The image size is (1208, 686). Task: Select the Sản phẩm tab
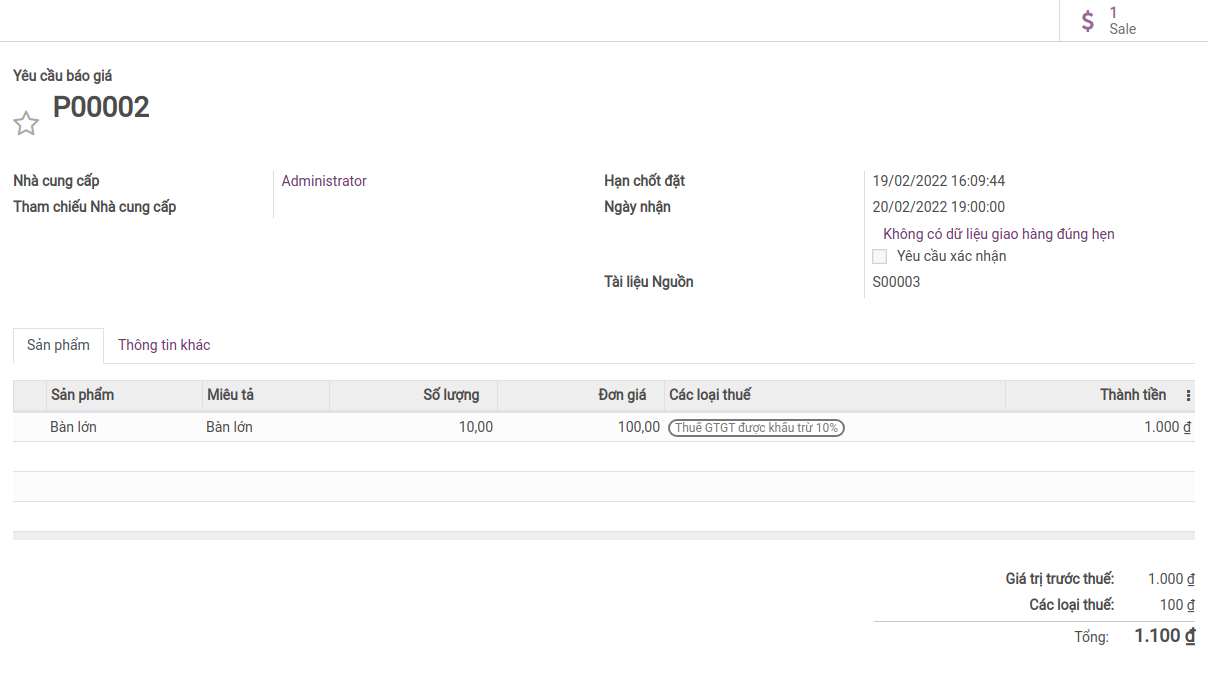(x=58, y=345)
